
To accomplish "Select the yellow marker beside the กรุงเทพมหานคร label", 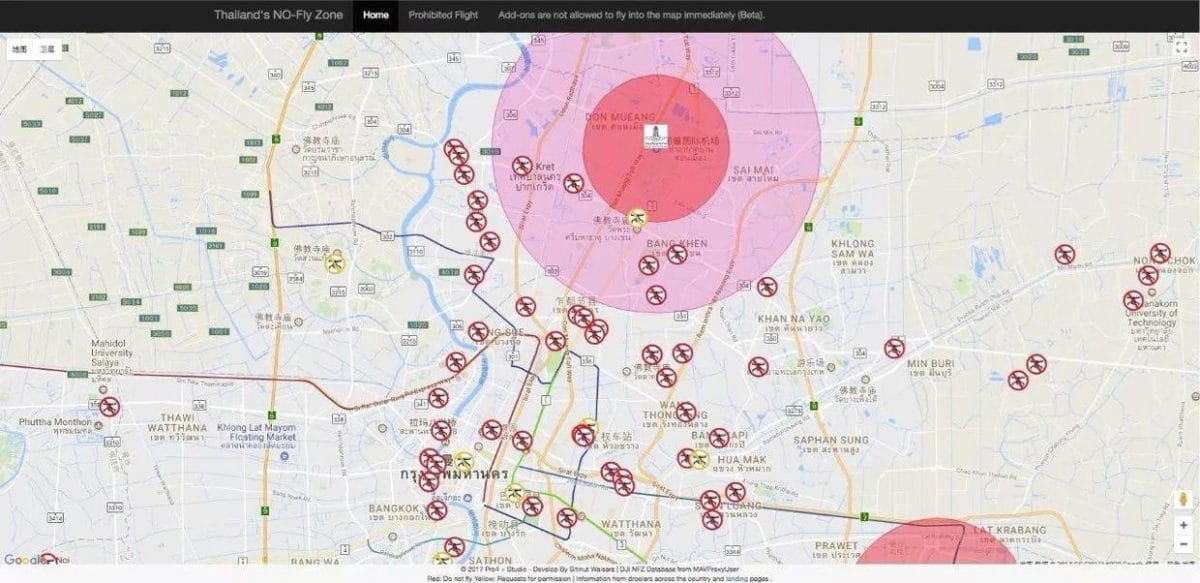I will tap(462, 462).
